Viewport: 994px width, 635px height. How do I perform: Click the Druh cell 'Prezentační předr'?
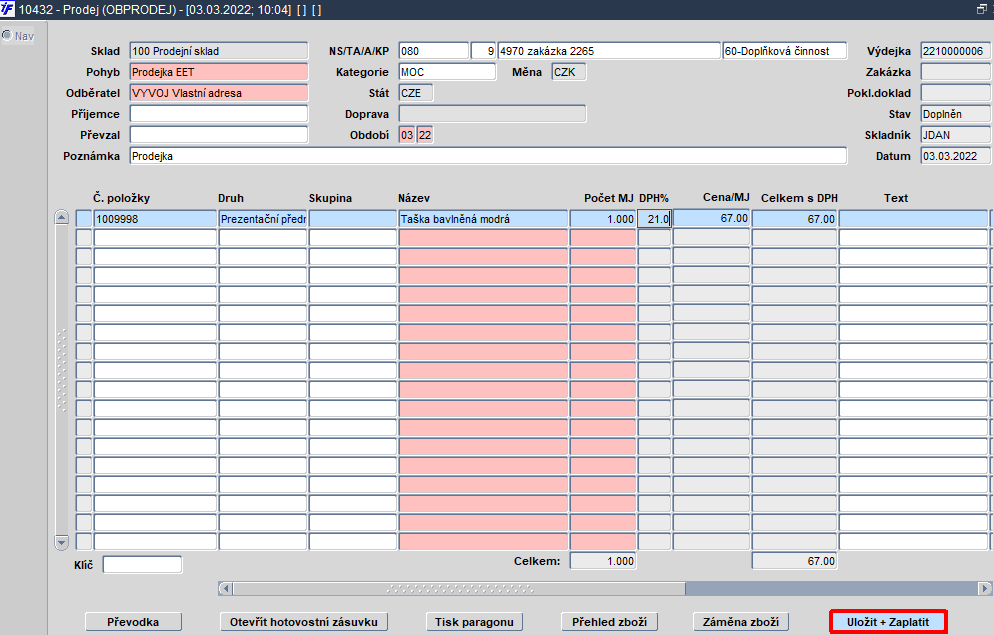pyautogui.click(x=262, y=219)
